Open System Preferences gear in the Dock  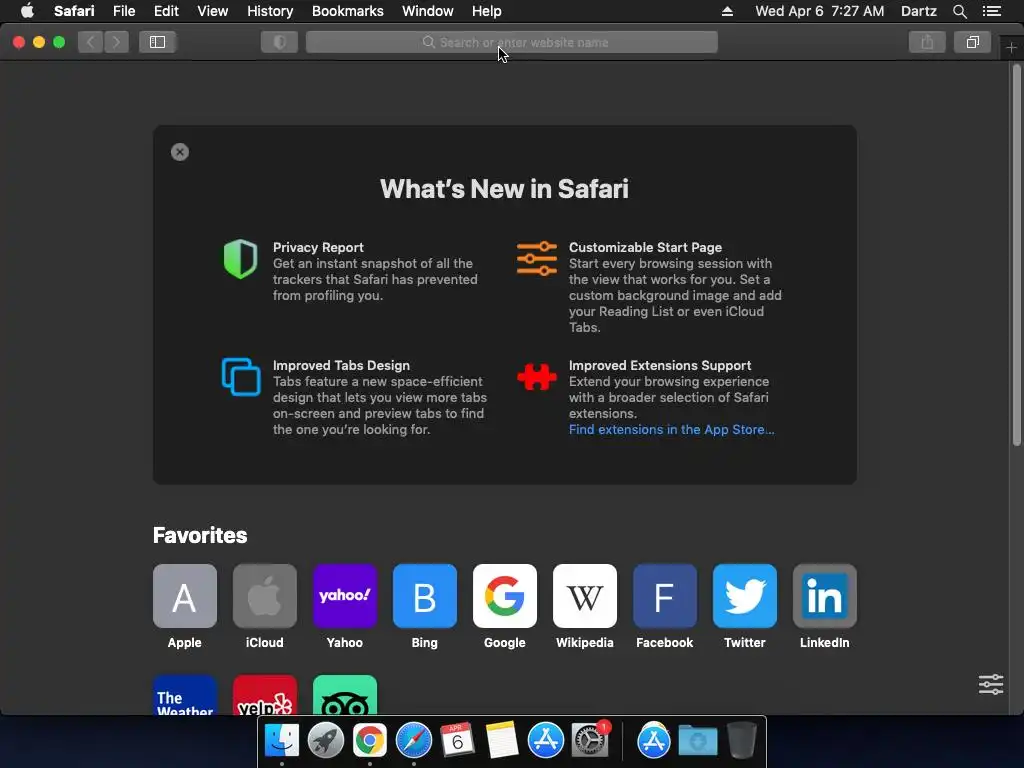point(590,740)
